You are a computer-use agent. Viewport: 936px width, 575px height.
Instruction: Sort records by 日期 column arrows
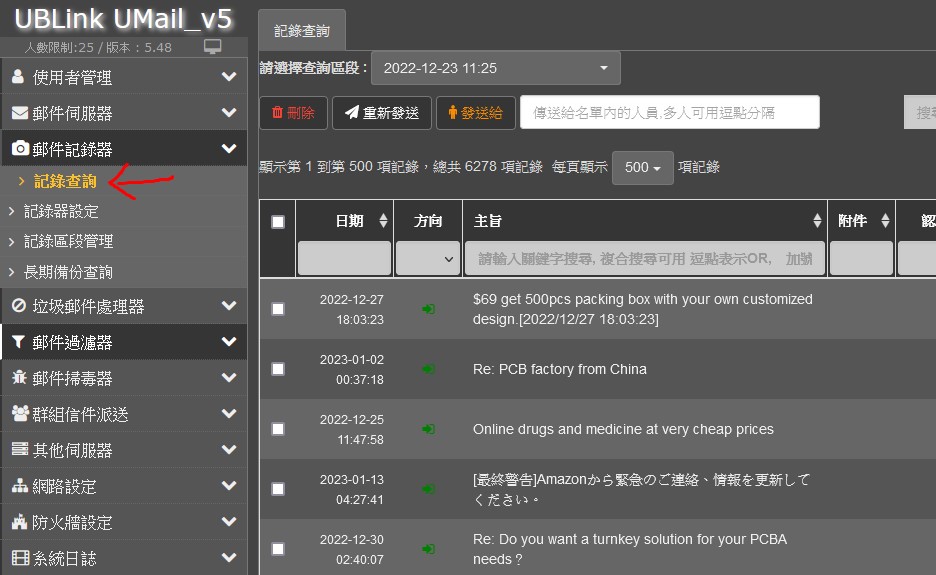click(383, 221)
